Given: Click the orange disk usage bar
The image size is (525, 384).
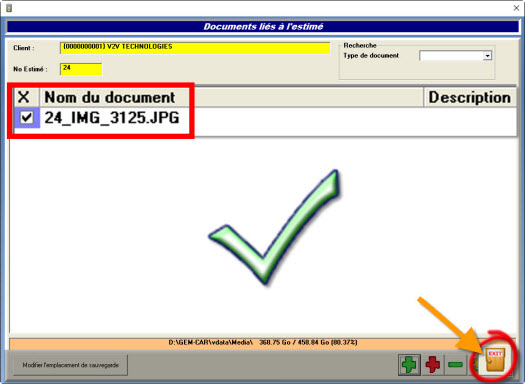Looking at the screenshot, I should (263, 343).
